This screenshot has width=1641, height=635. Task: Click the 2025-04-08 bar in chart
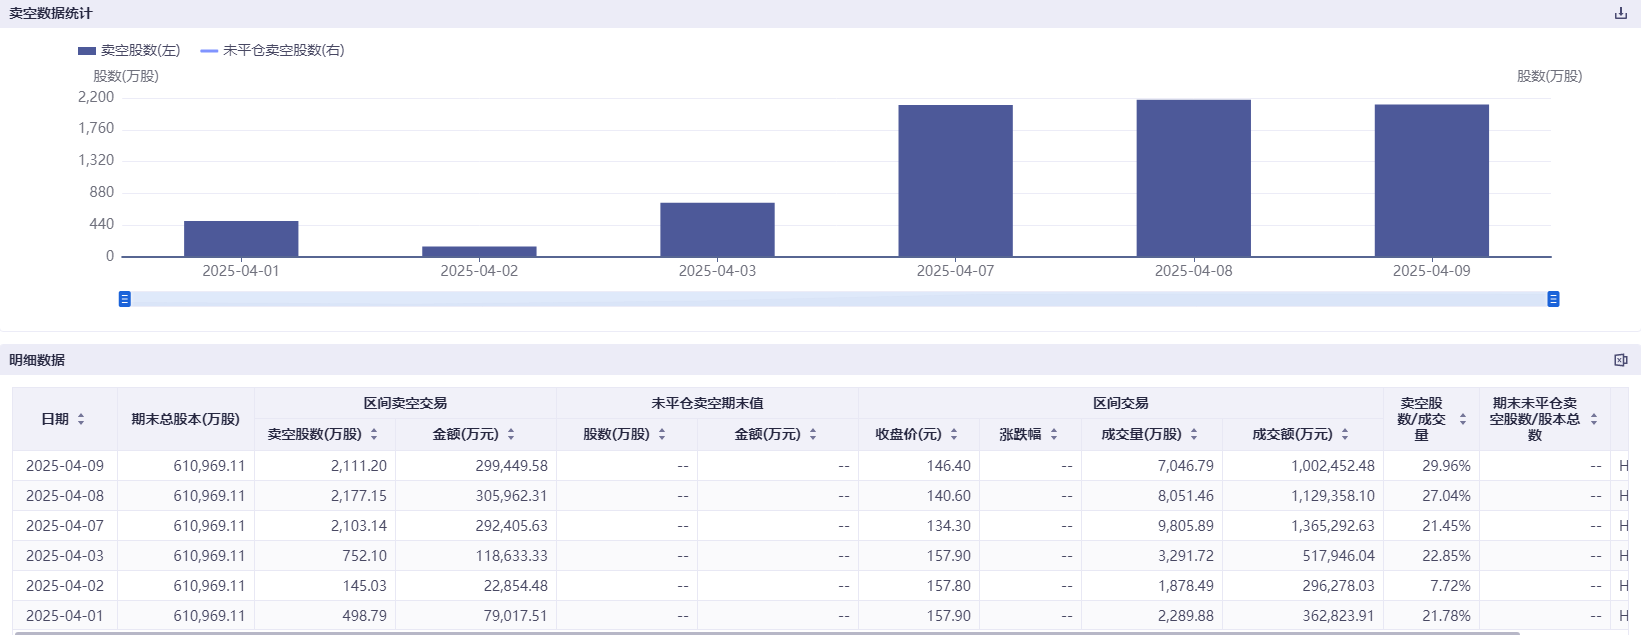[1193, 178]
